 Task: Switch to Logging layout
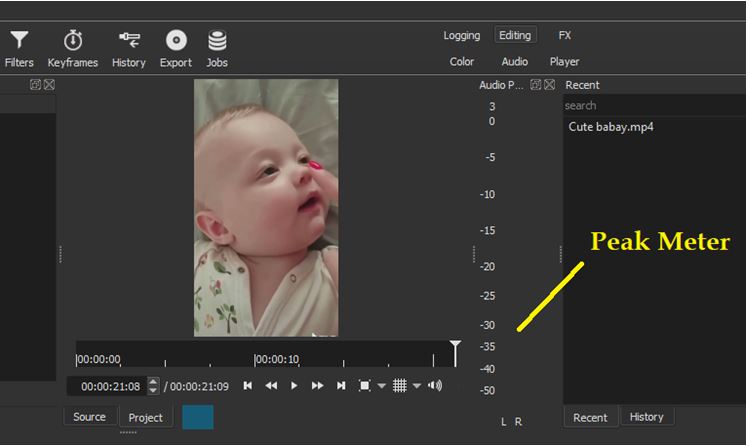(462, 35)
